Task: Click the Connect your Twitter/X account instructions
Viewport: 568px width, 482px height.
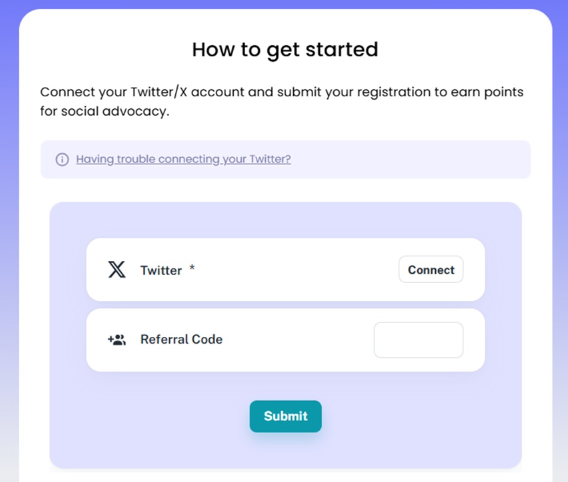Action: coord(281,101)
